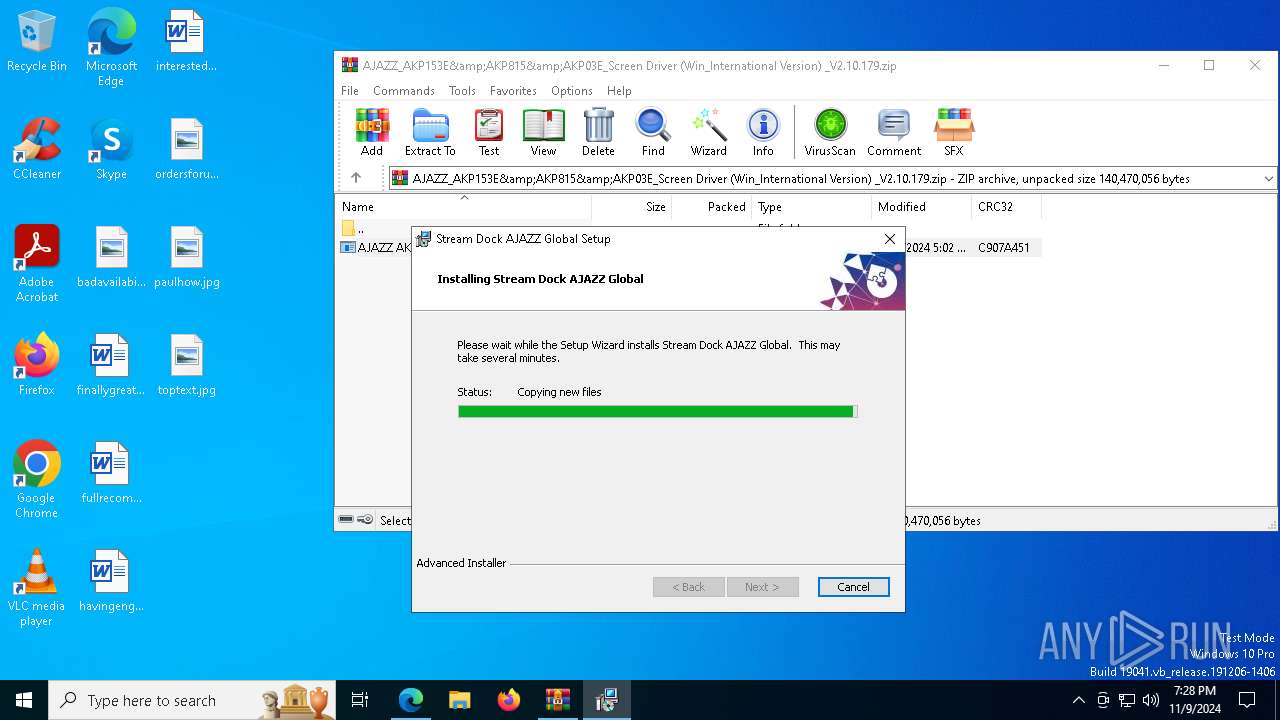Click the installer taskbar icon
The image size is (1280, 720).
(606, 700)
